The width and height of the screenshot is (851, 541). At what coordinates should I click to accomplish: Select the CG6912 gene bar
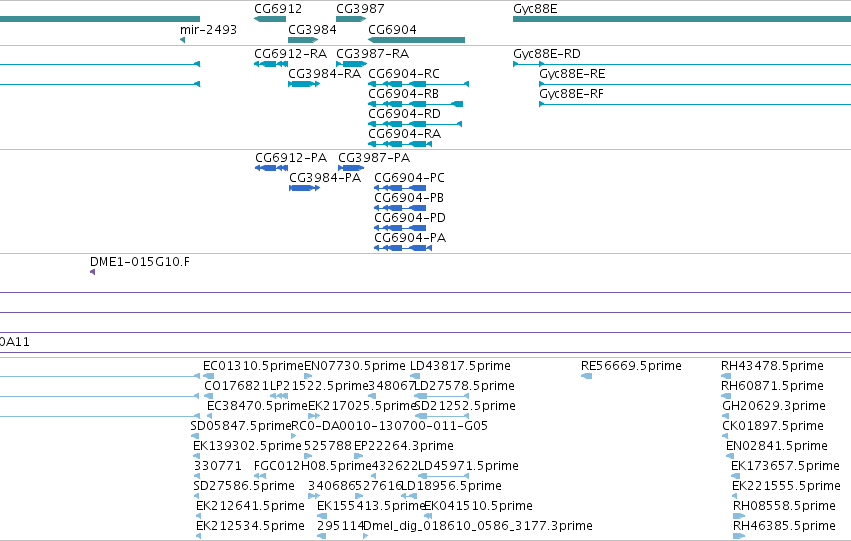tap(270, 19)
